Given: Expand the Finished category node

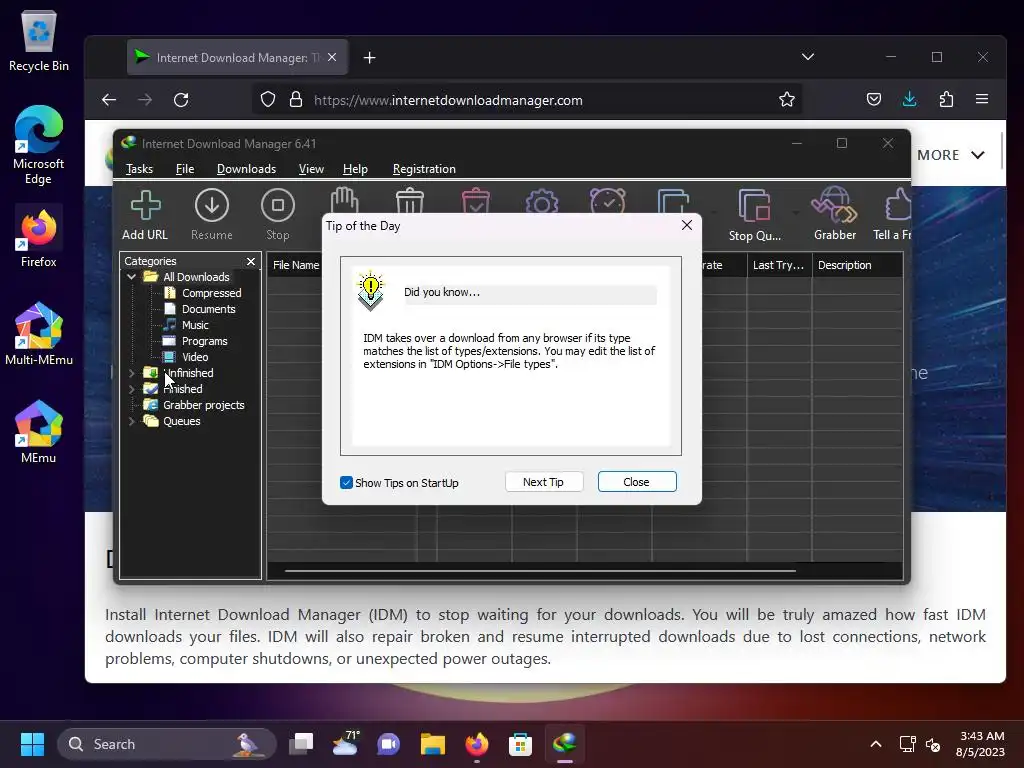Looking at the screenshot, I should coord(132,389).
